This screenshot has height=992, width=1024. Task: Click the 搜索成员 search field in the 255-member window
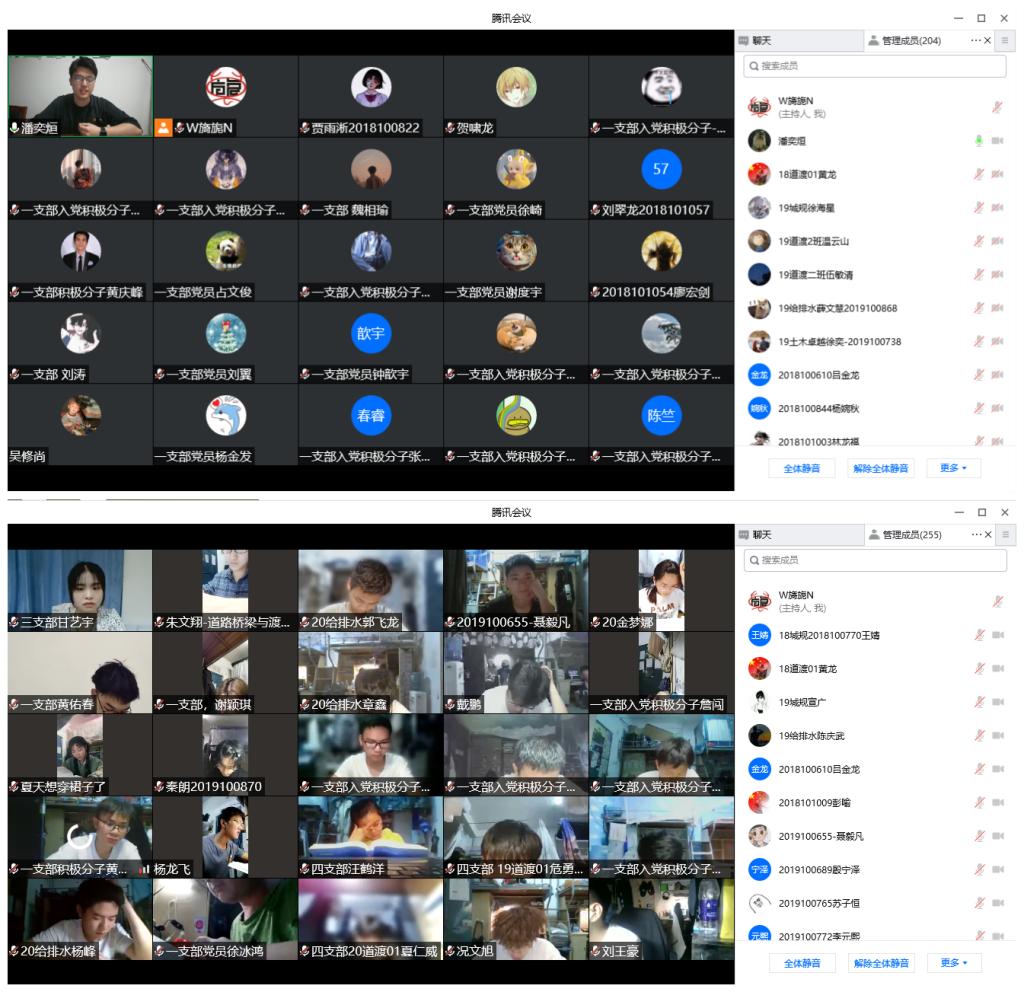pyautogui.click(x=875, y=560)
